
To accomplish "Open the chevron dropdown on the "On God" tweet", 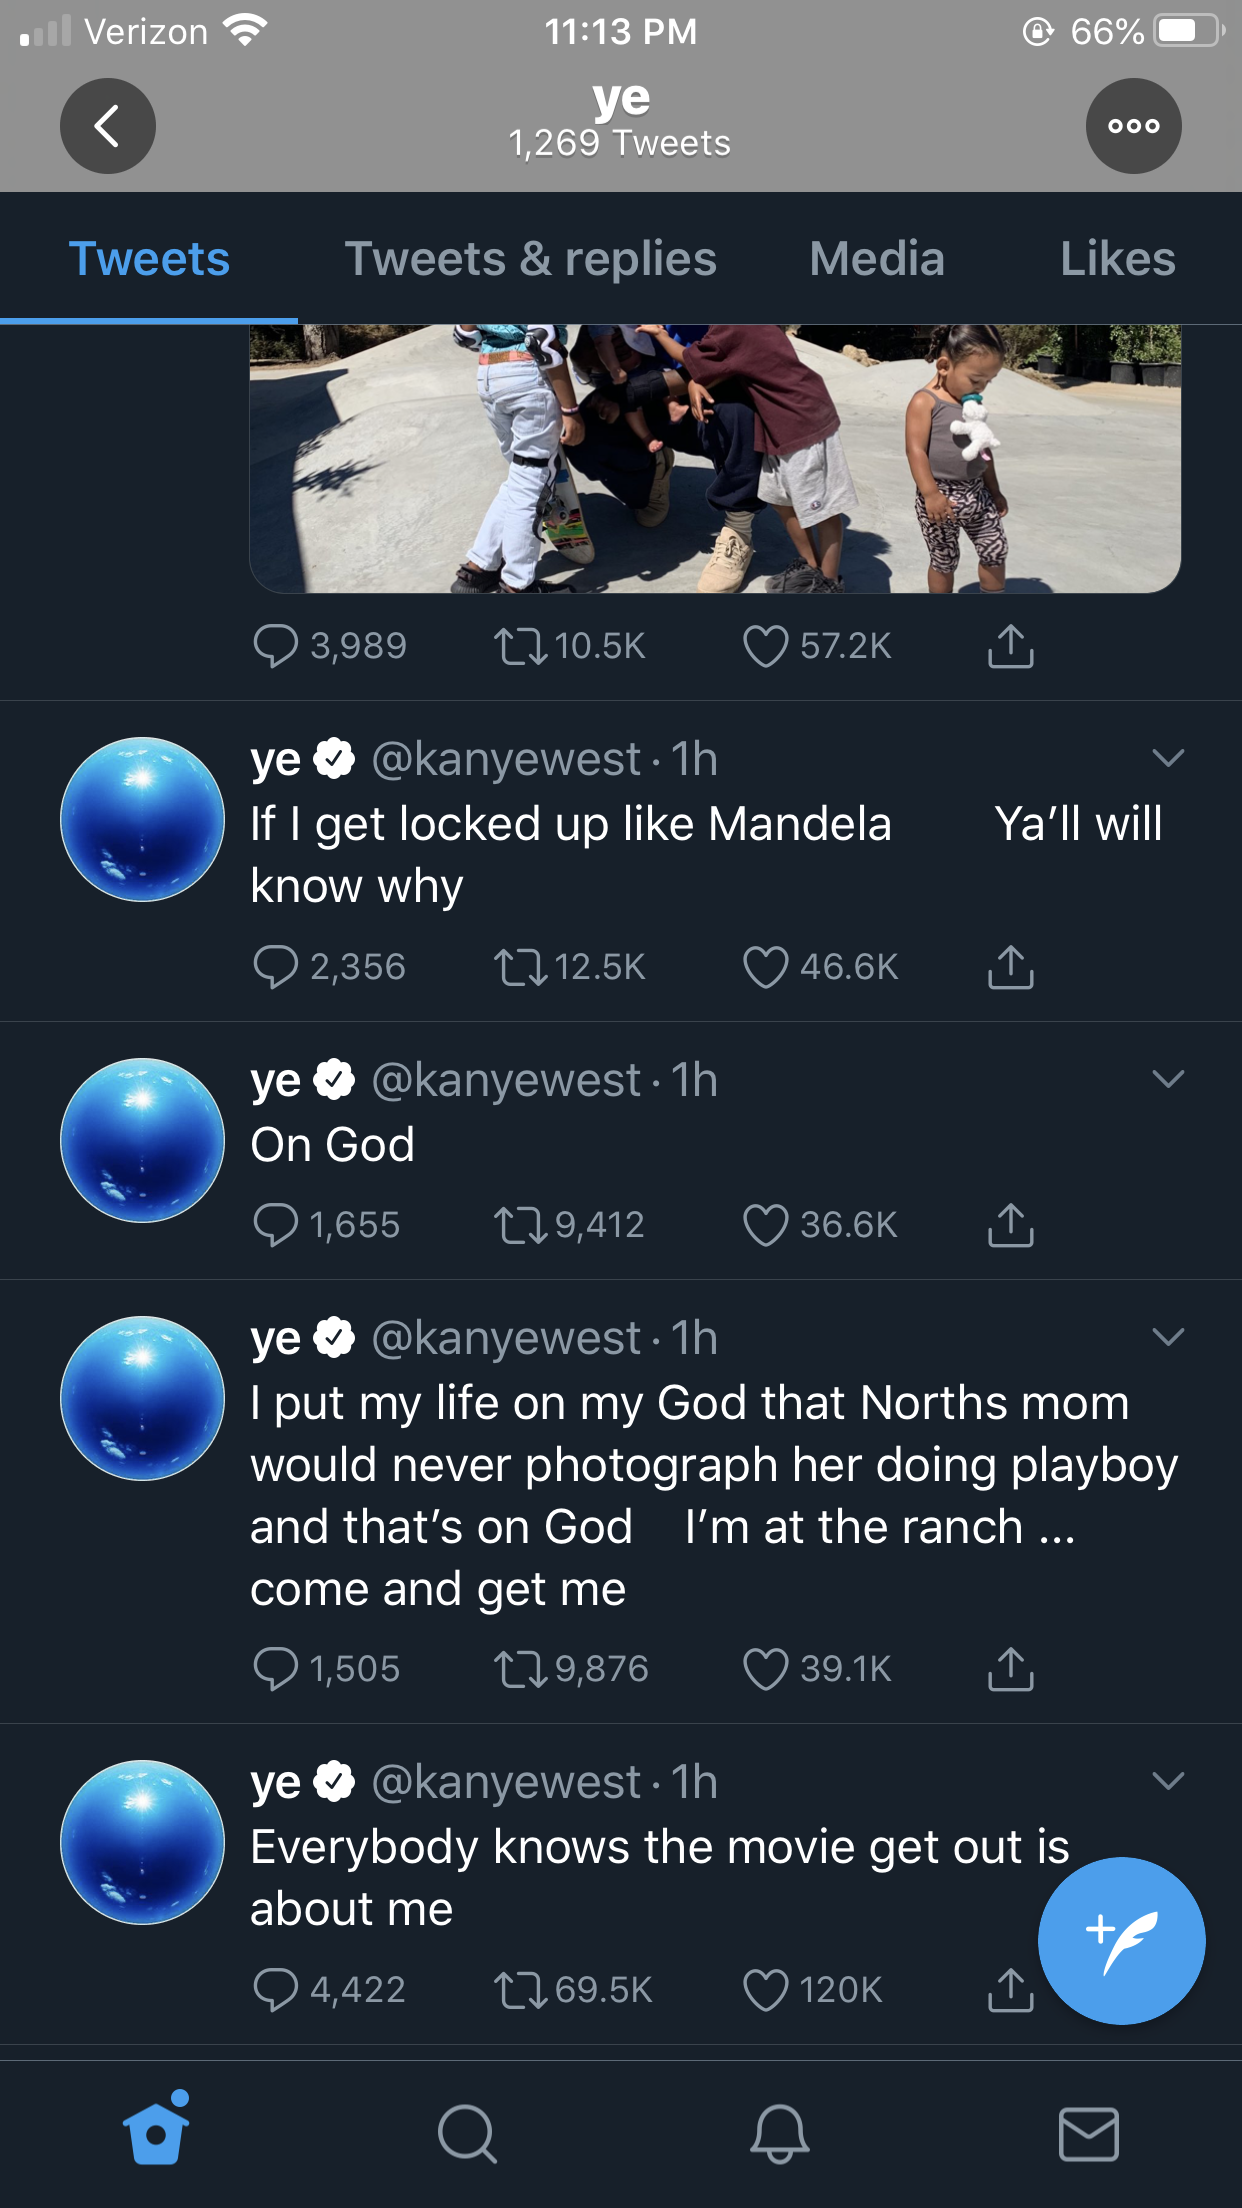I will point(1168,1079).
